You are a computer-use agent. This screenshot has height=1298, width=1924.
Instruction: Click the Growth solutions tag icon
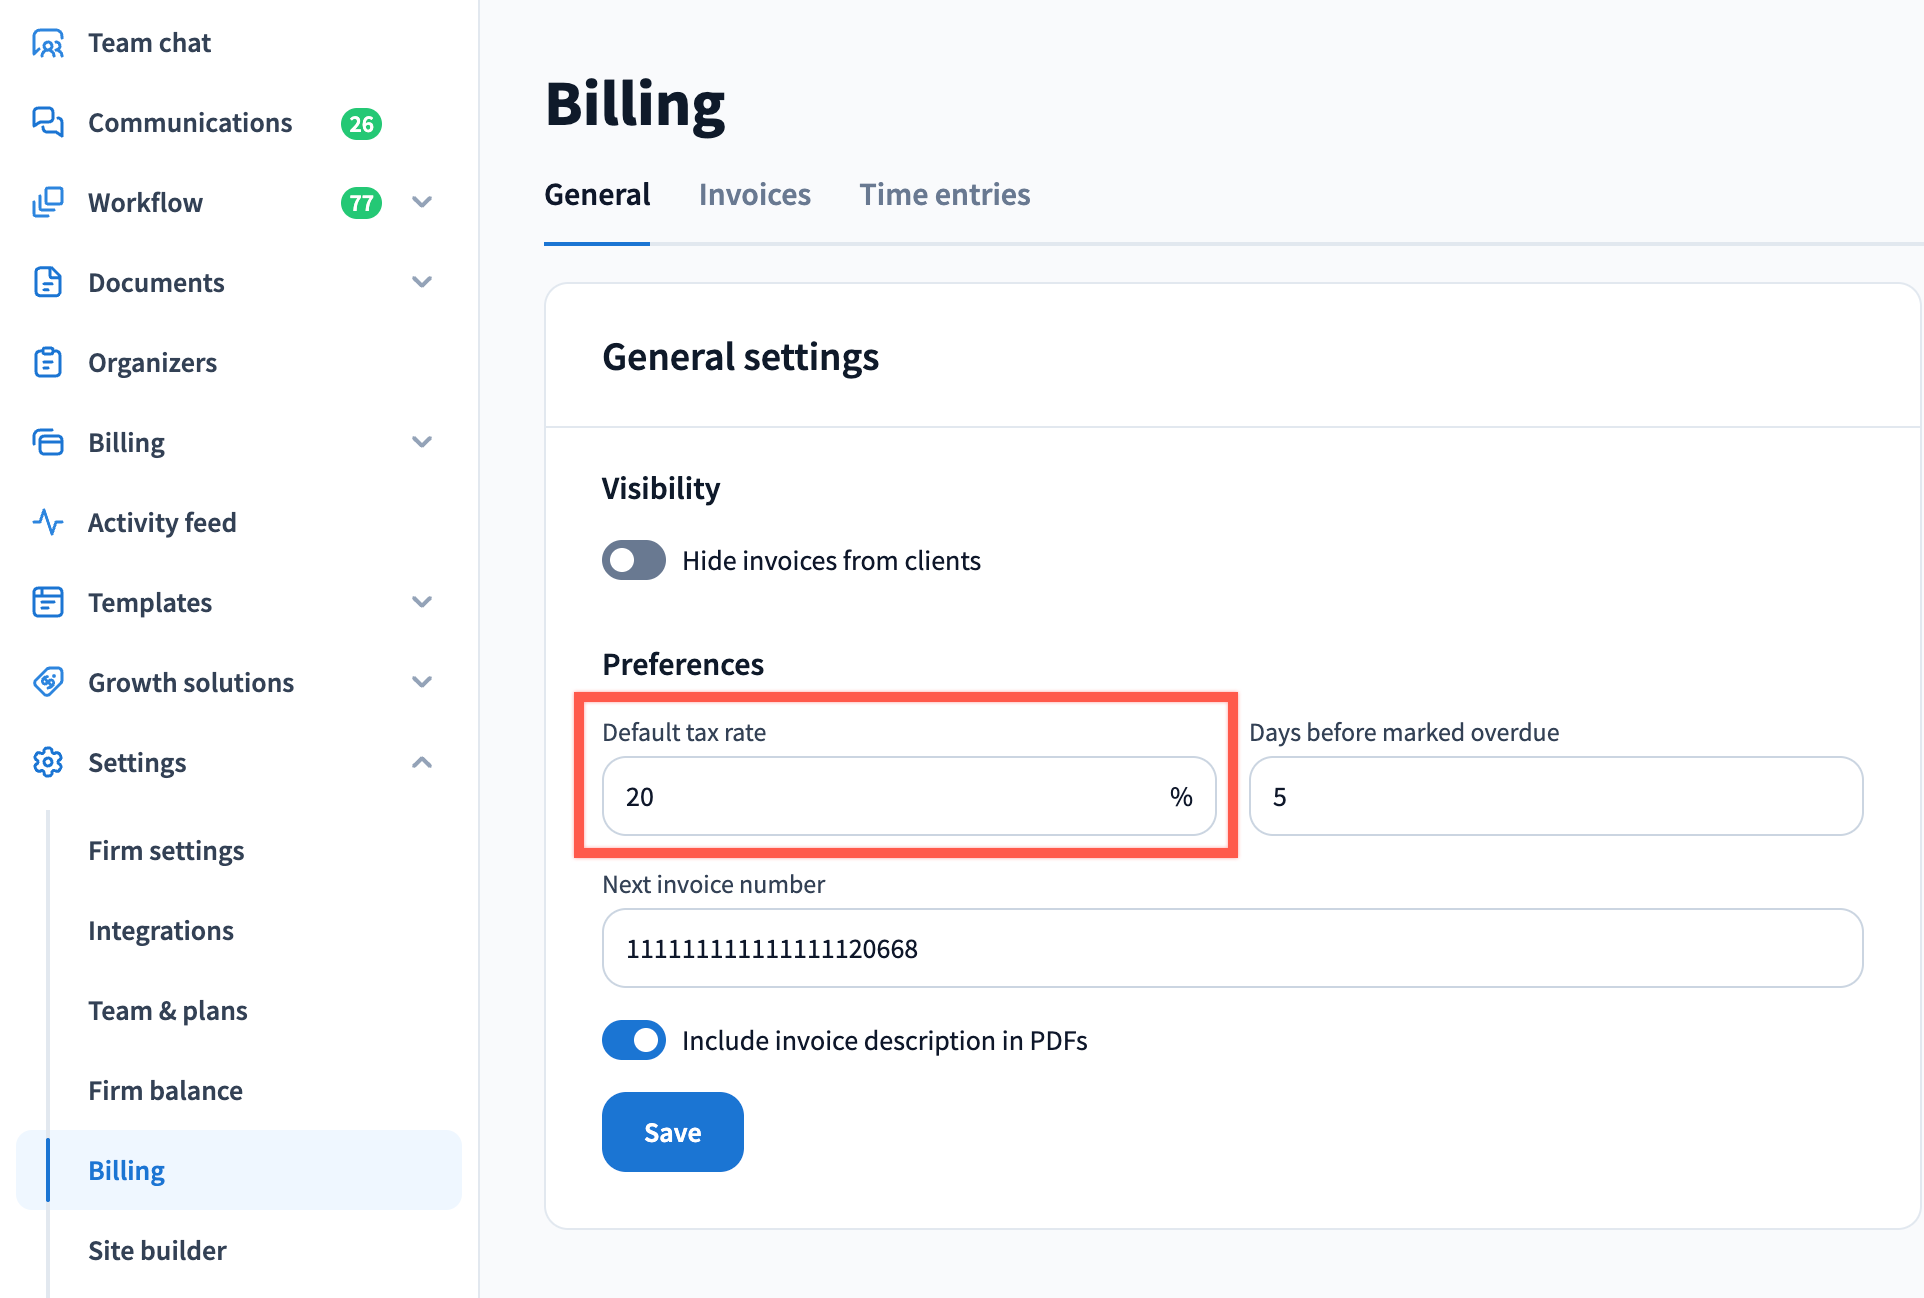tap(47, 682)
